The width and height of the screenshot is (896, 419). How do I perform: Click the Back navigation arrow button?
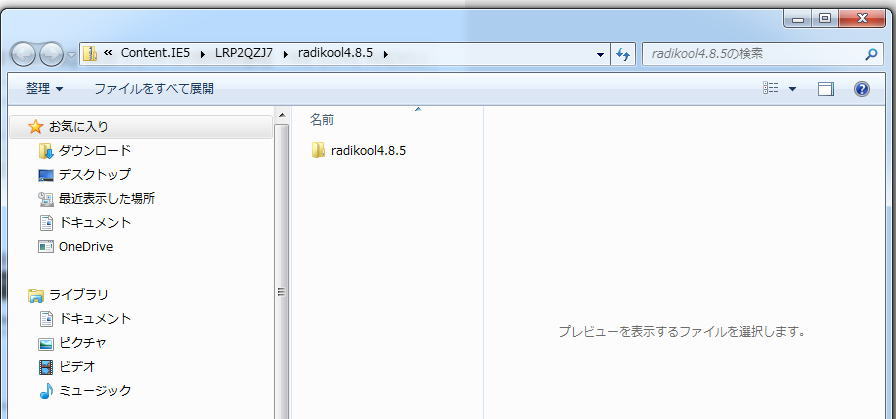(x=23, y=55)
